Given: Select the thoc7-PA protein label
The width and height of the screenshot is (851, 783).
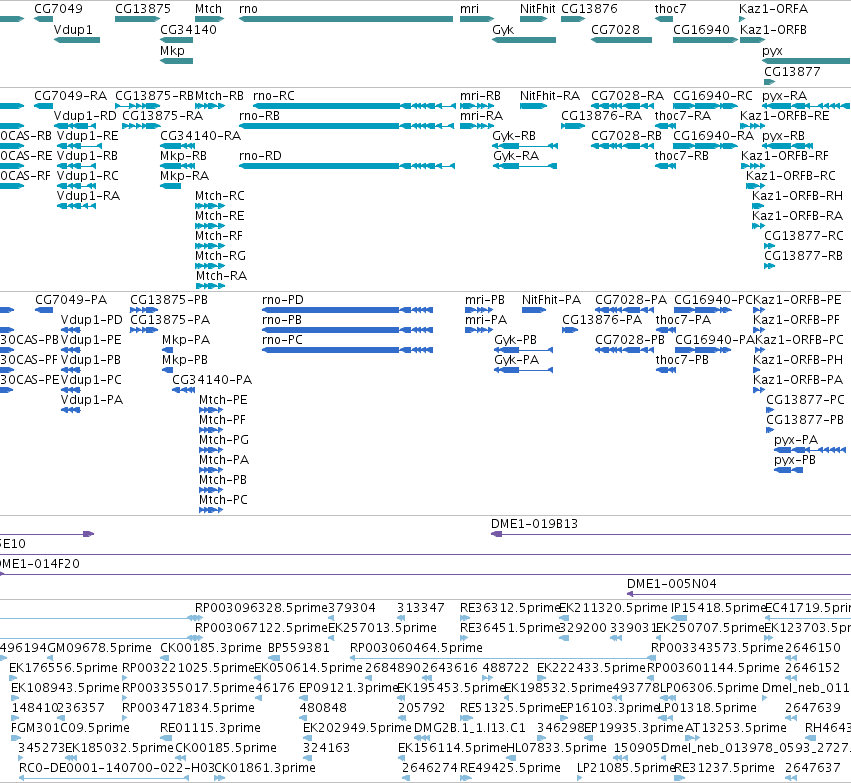Looking at the screenshot, I should click(683, 320).
